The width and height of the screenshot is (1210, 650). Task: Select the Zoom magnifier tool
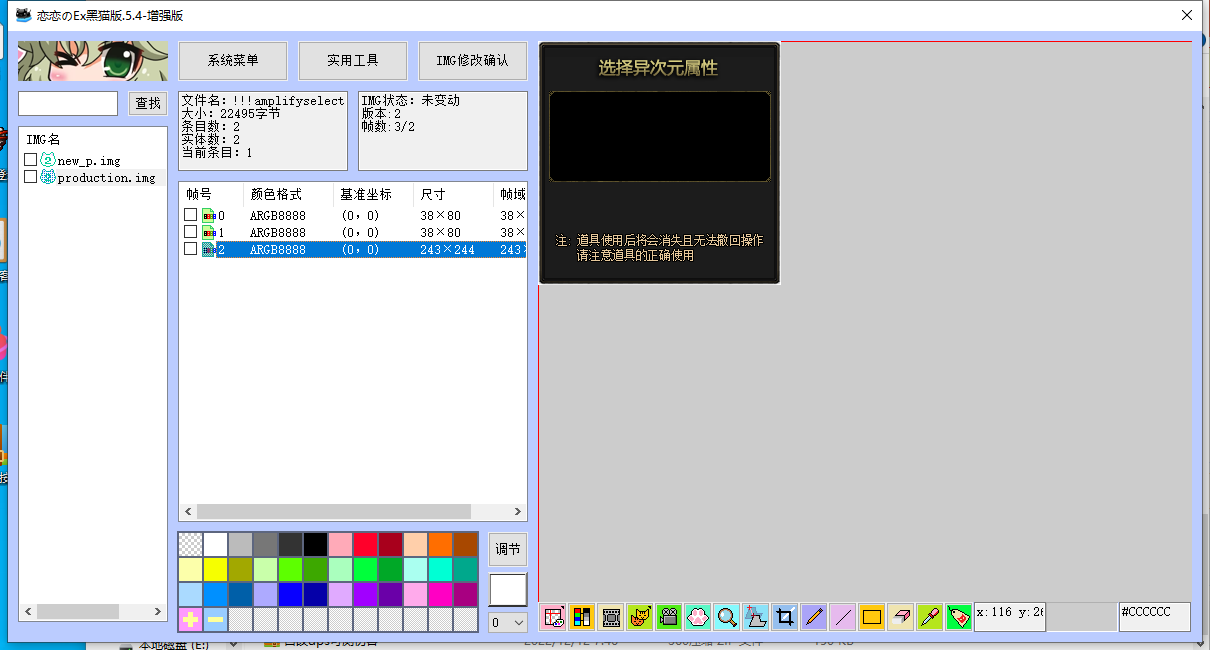click(x=727, y=617)
